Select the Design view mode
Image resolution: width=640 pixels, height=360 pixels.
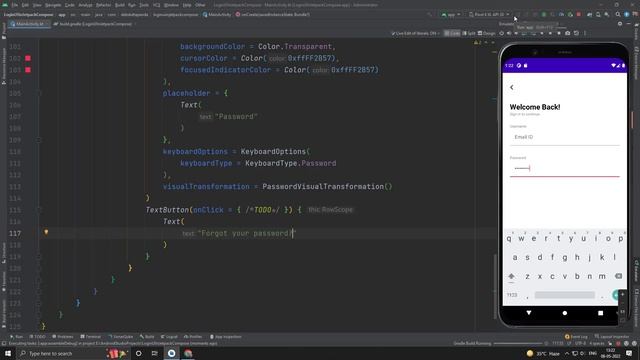click(487, 33)
